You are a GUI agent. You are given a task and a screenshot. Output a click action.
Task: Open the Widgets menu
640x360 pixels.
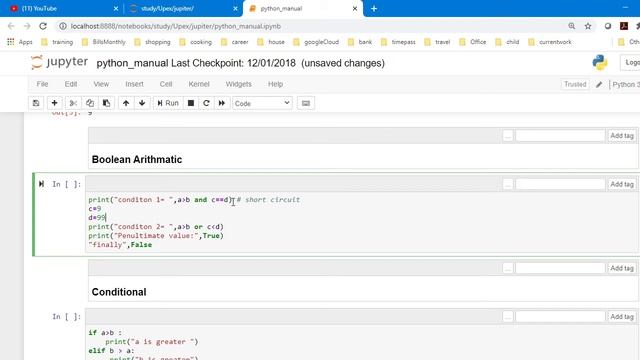(x=238, y=84)
